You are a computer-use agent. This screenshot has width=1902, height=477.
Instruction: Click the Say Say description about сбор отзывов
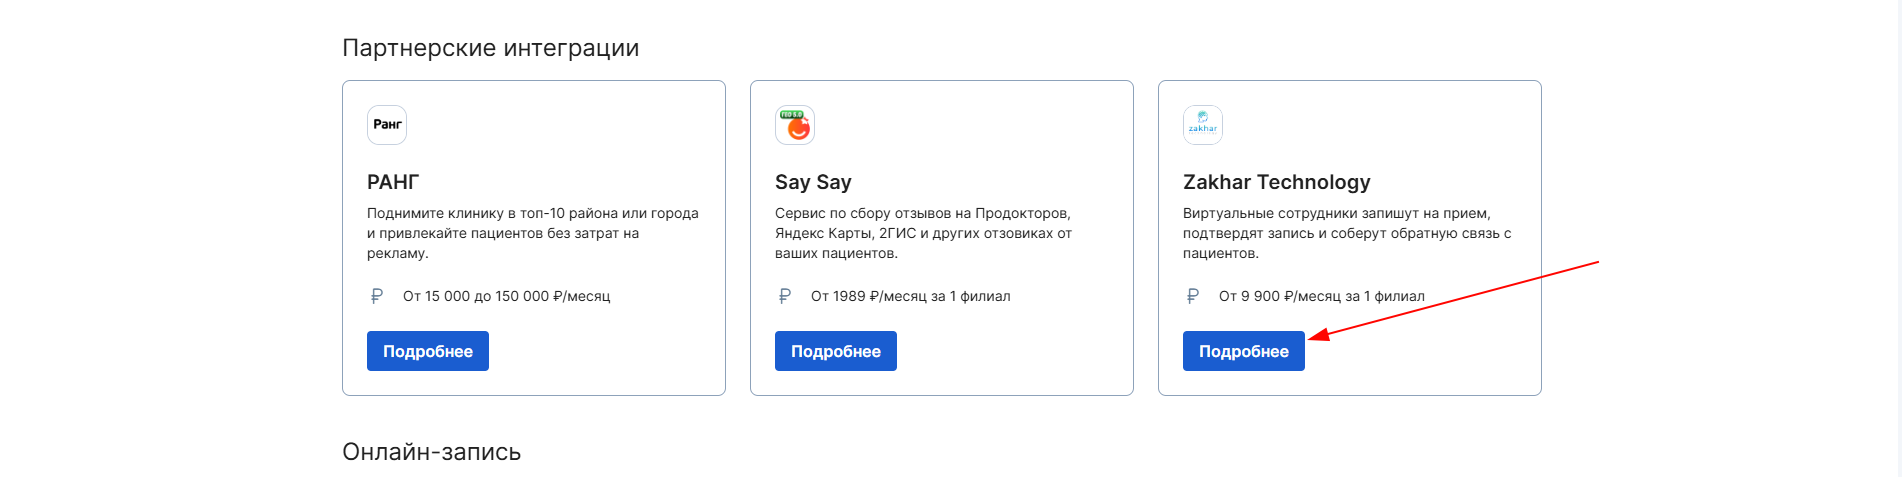(x=923, y=233)
